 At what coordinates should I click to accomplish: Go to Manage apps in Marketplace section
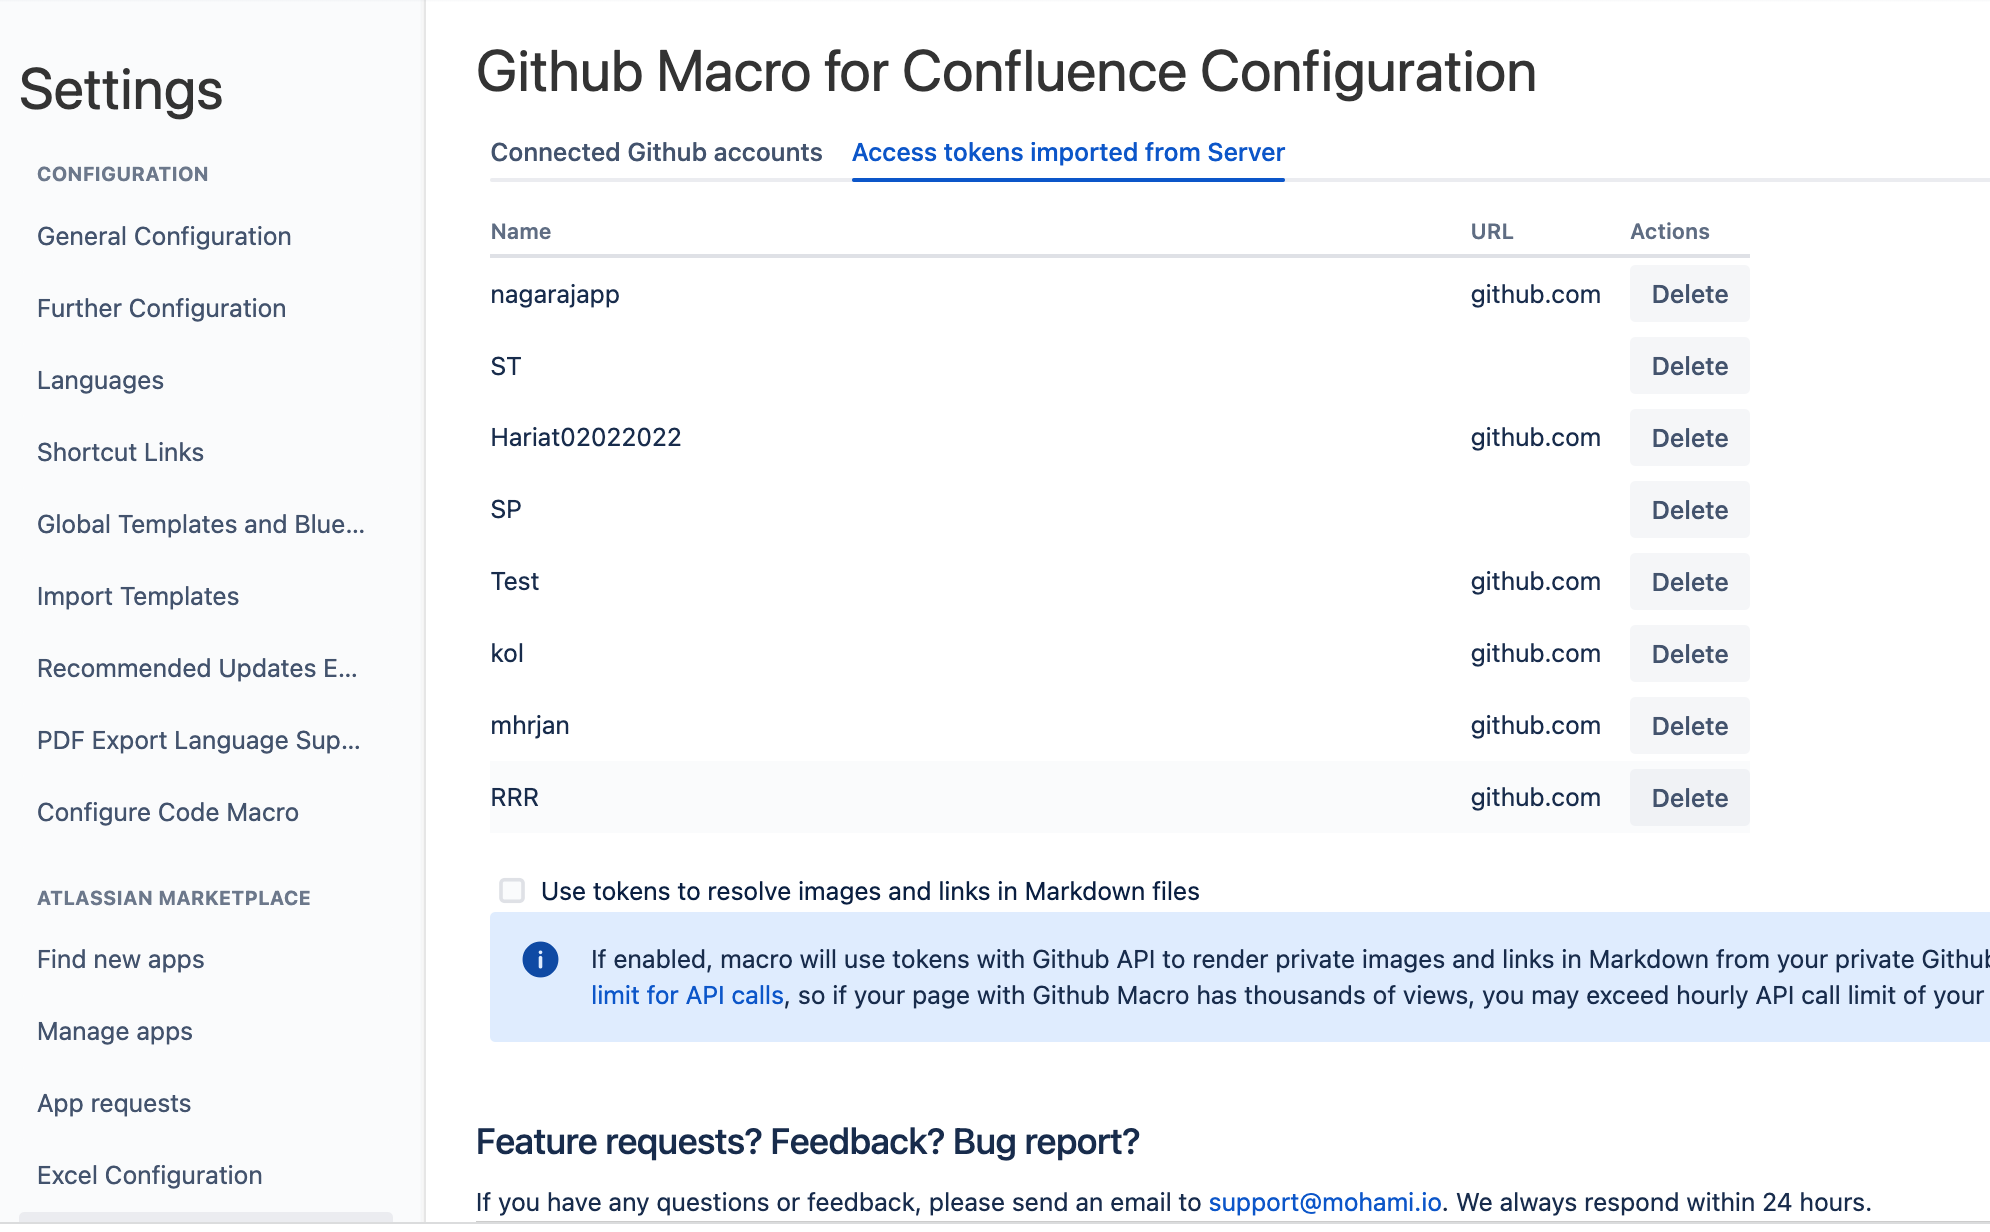115,1031
